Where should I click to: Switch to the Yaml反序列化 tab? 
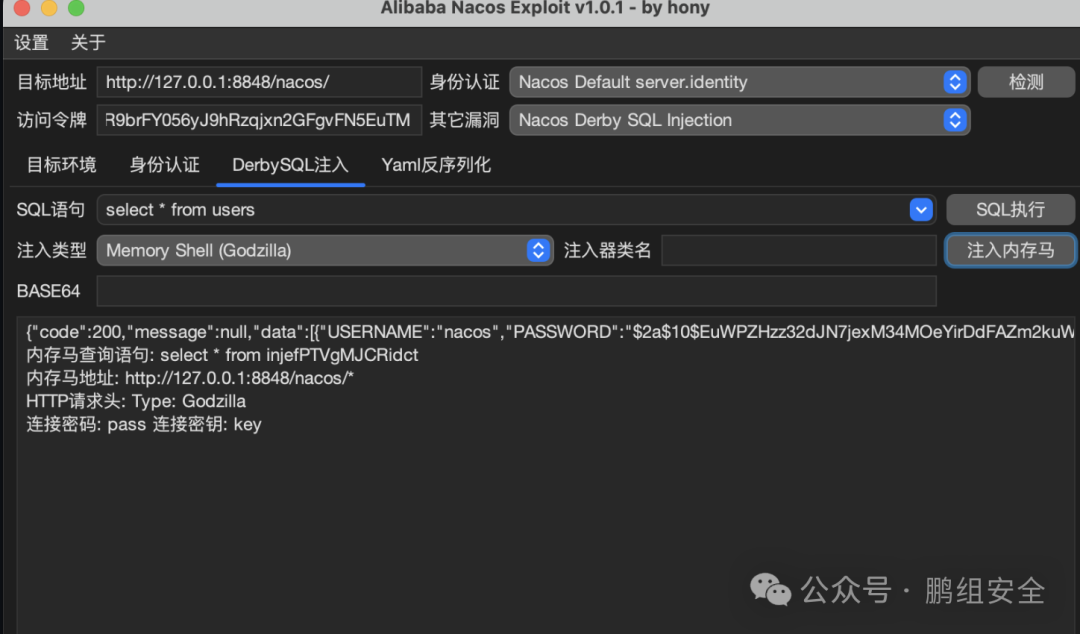tap(436, 165)
